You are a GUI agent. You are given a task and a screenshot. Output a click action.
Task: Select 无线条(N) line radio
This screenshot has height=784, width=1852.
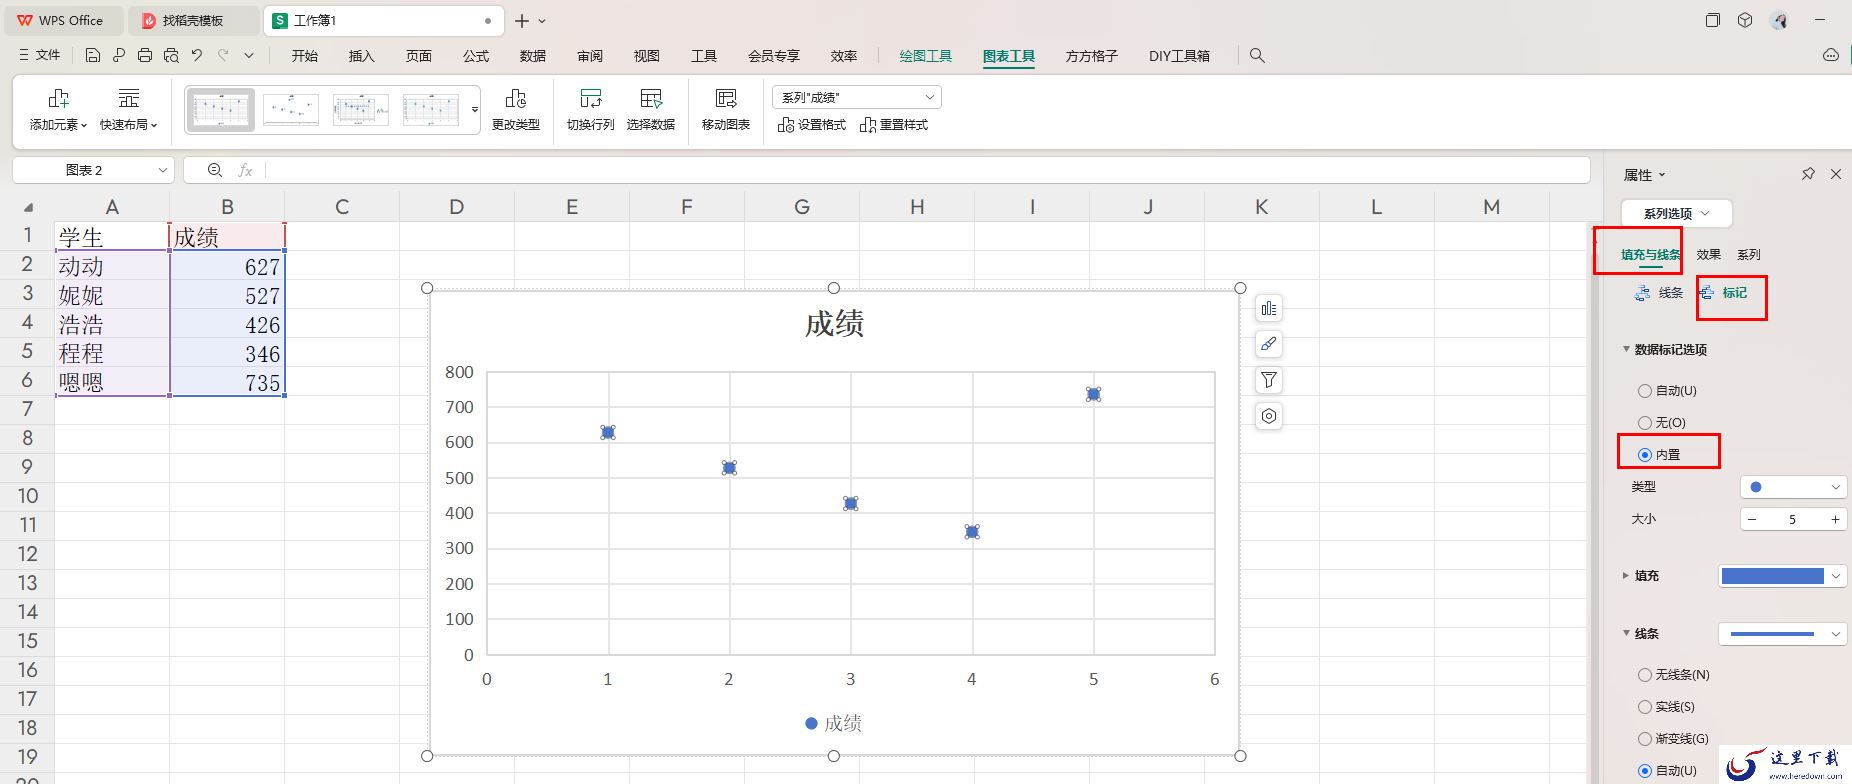coord(1644,675)
